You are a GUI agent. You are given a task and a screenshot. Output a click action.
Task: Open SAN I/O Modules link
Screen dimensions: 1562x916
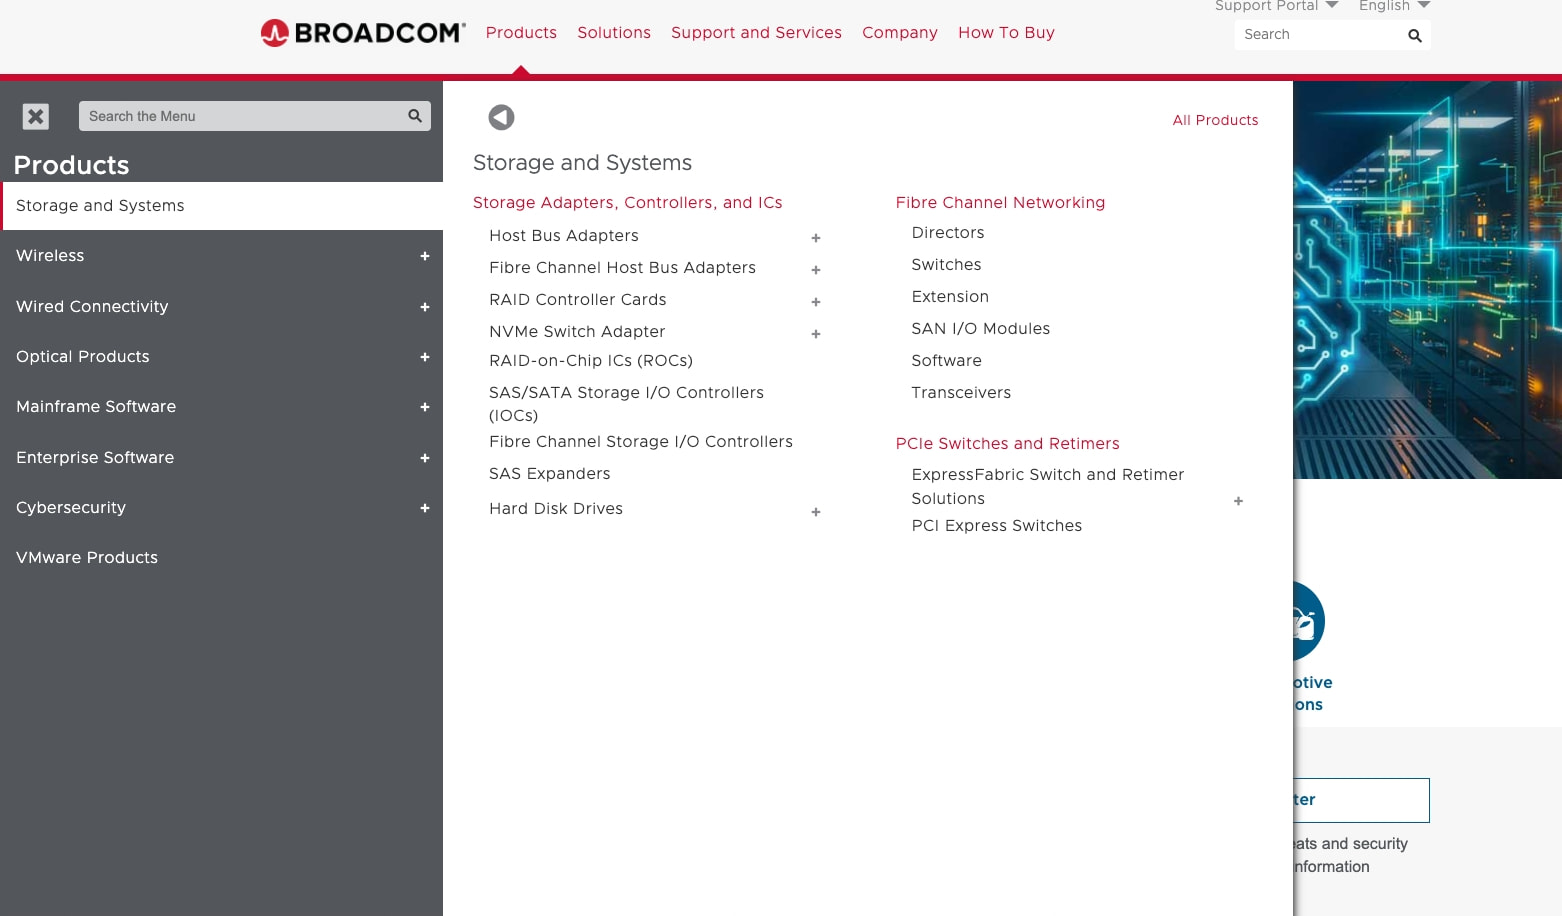click(x=981, y=329)
